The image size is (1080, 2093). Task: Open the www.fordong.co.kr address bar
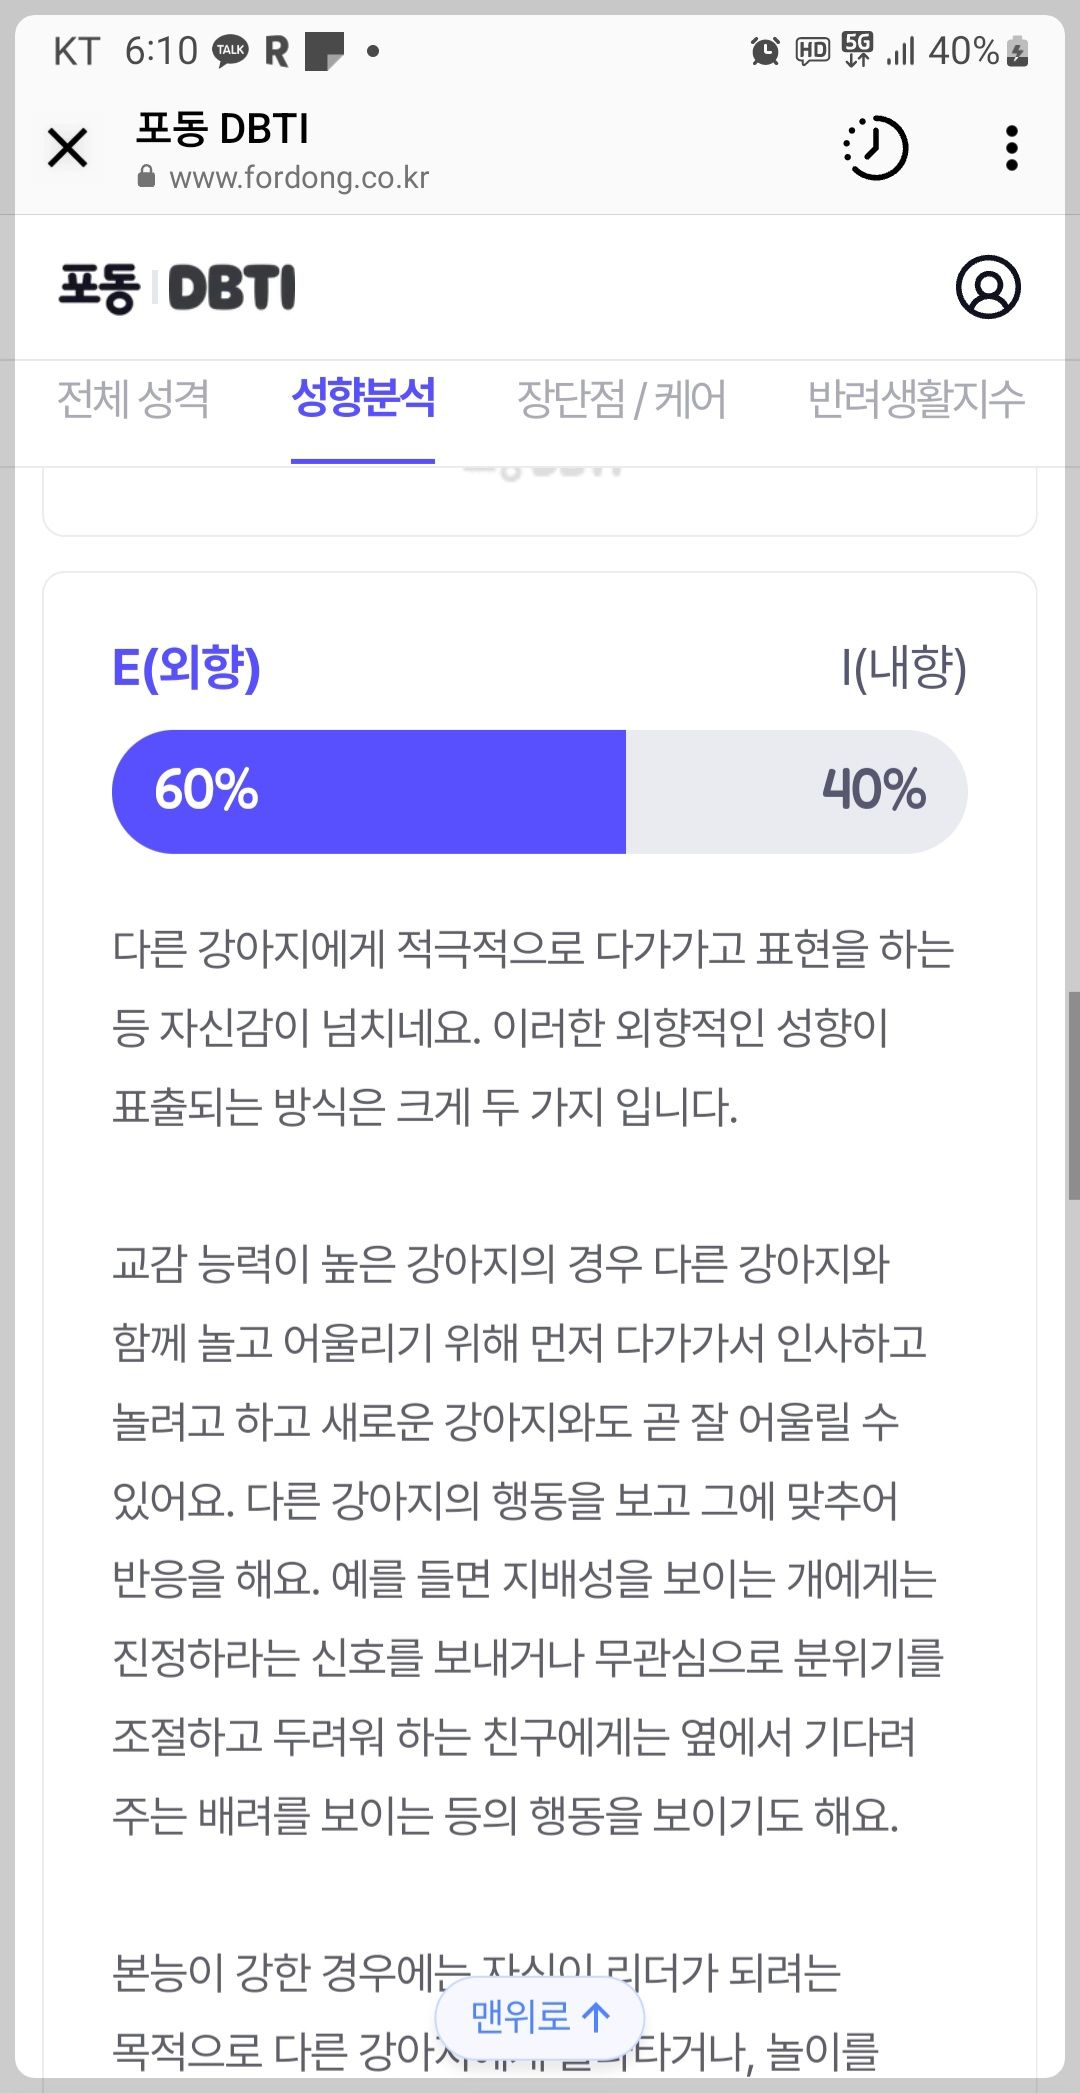(x=299, y=178)
